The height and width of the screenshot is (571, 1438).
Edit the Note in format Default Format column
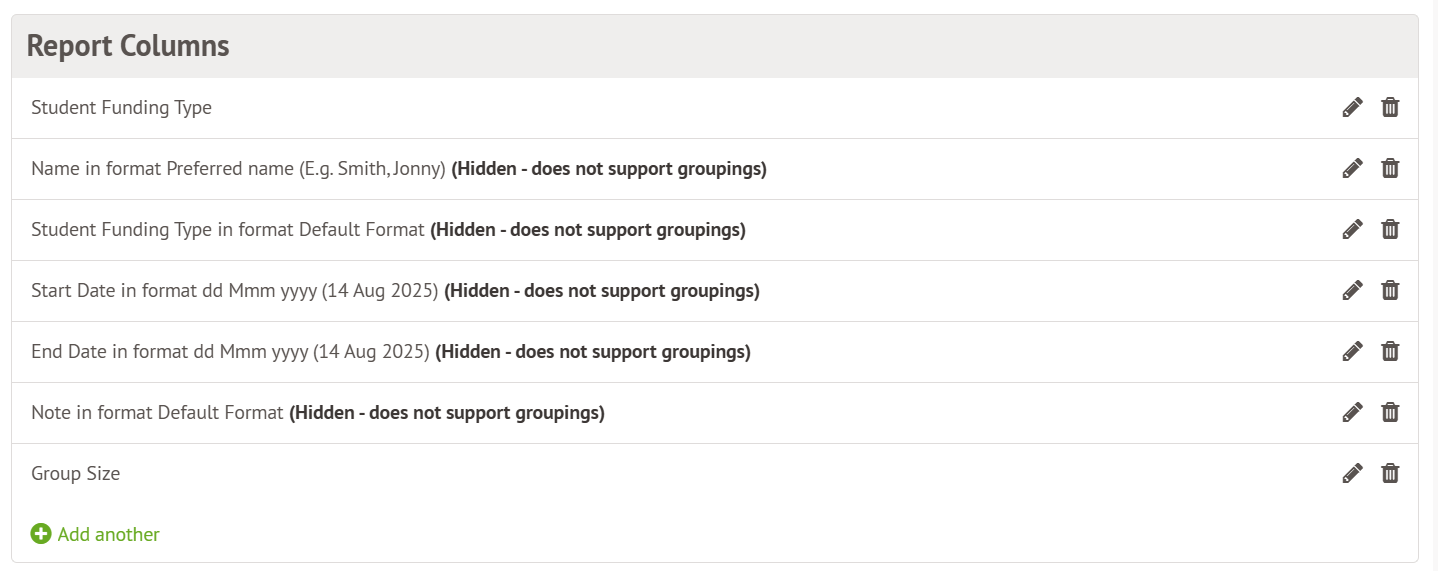(x=1352, y=413)
